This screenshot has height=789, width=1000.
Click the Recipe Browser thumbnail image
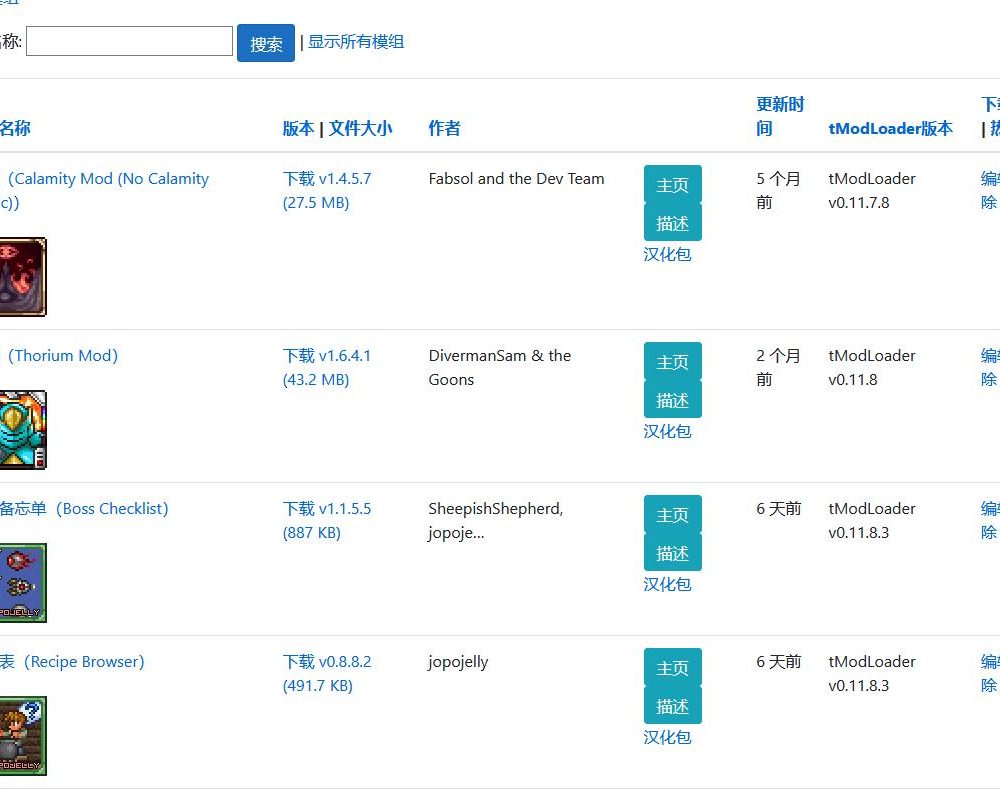tap(22, 735)
